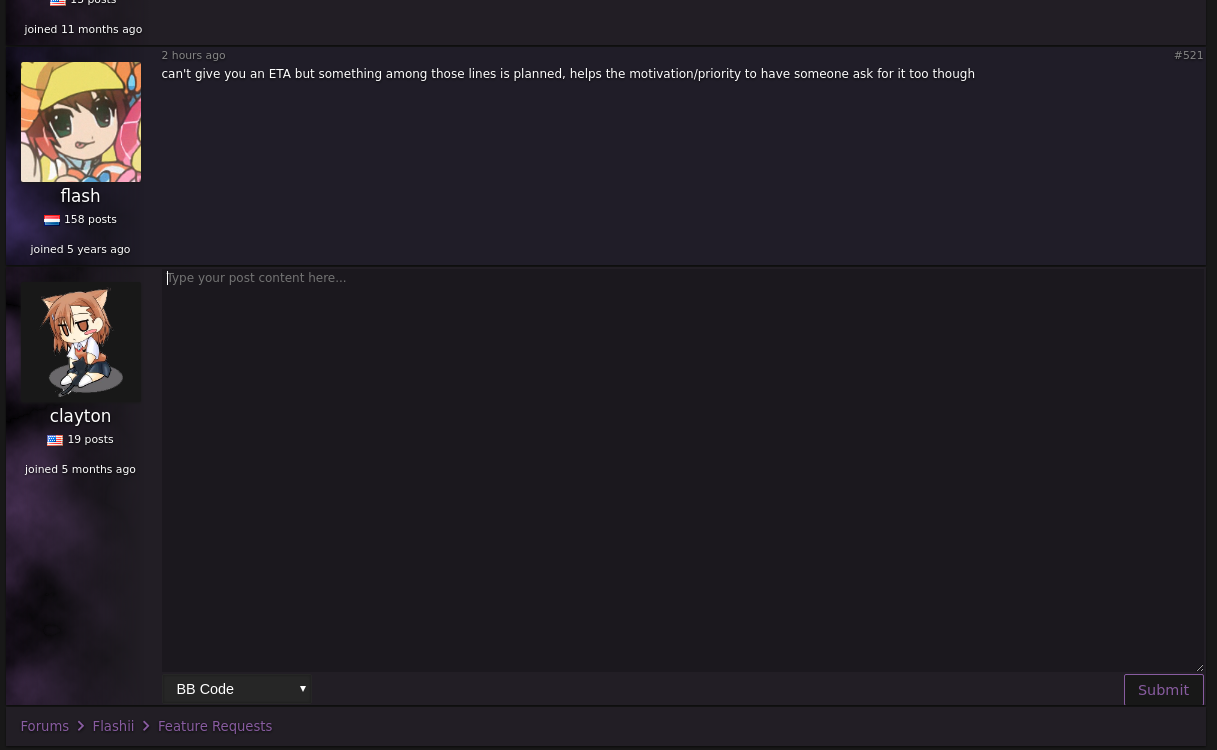The height and width of the screenshot is (750, 1217).
Task: Open the post permalink #521
Action: [1188, 56]
